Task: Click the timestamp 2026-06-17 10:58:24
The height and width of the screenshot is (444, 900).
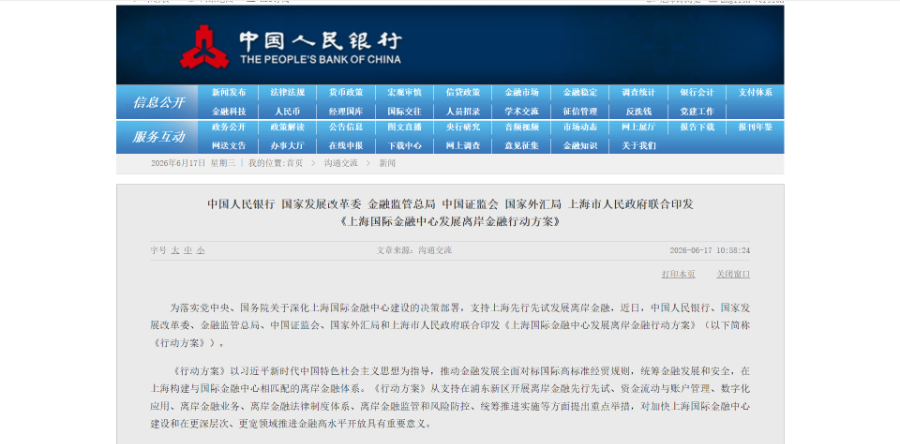Action: coord(710,251)
